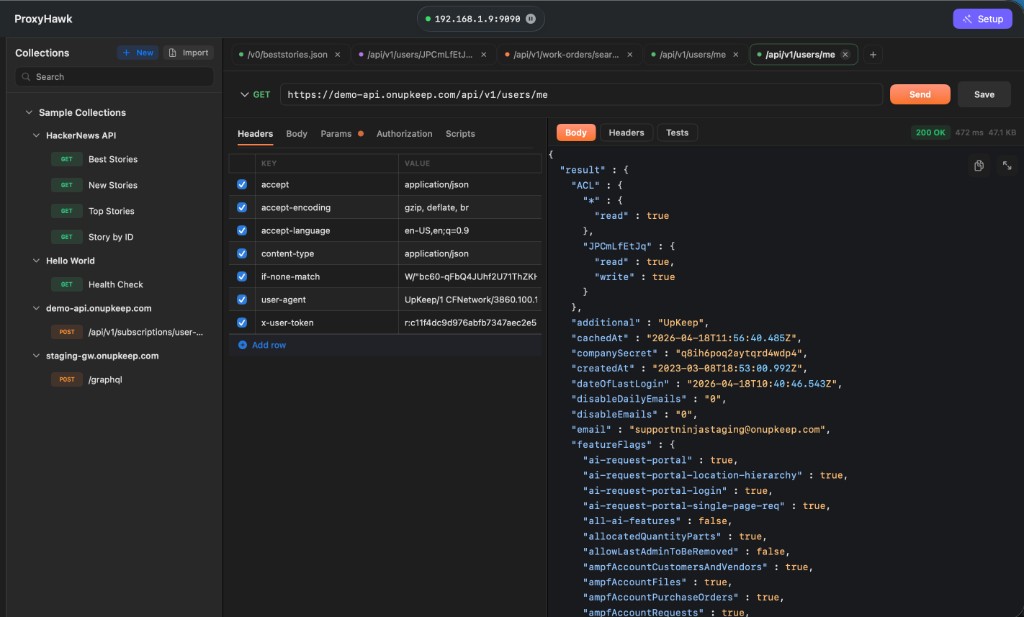Show response Headers tab

coord(626,133)
